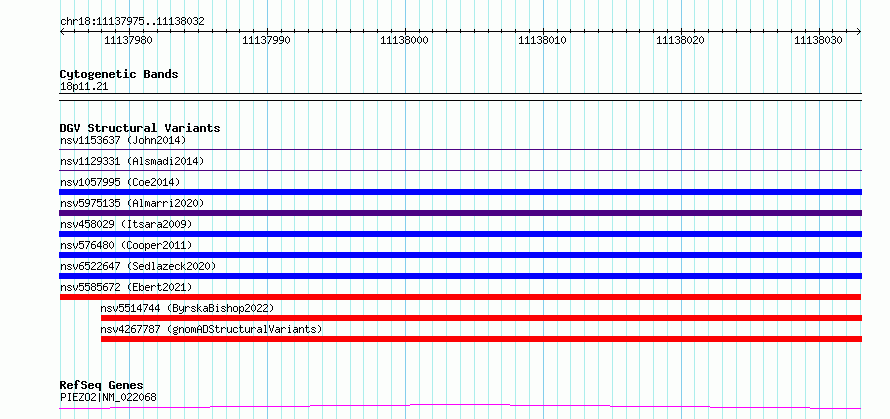Select ruler position 11138010
The image size is (890, 419).
[x=543, y=40]
